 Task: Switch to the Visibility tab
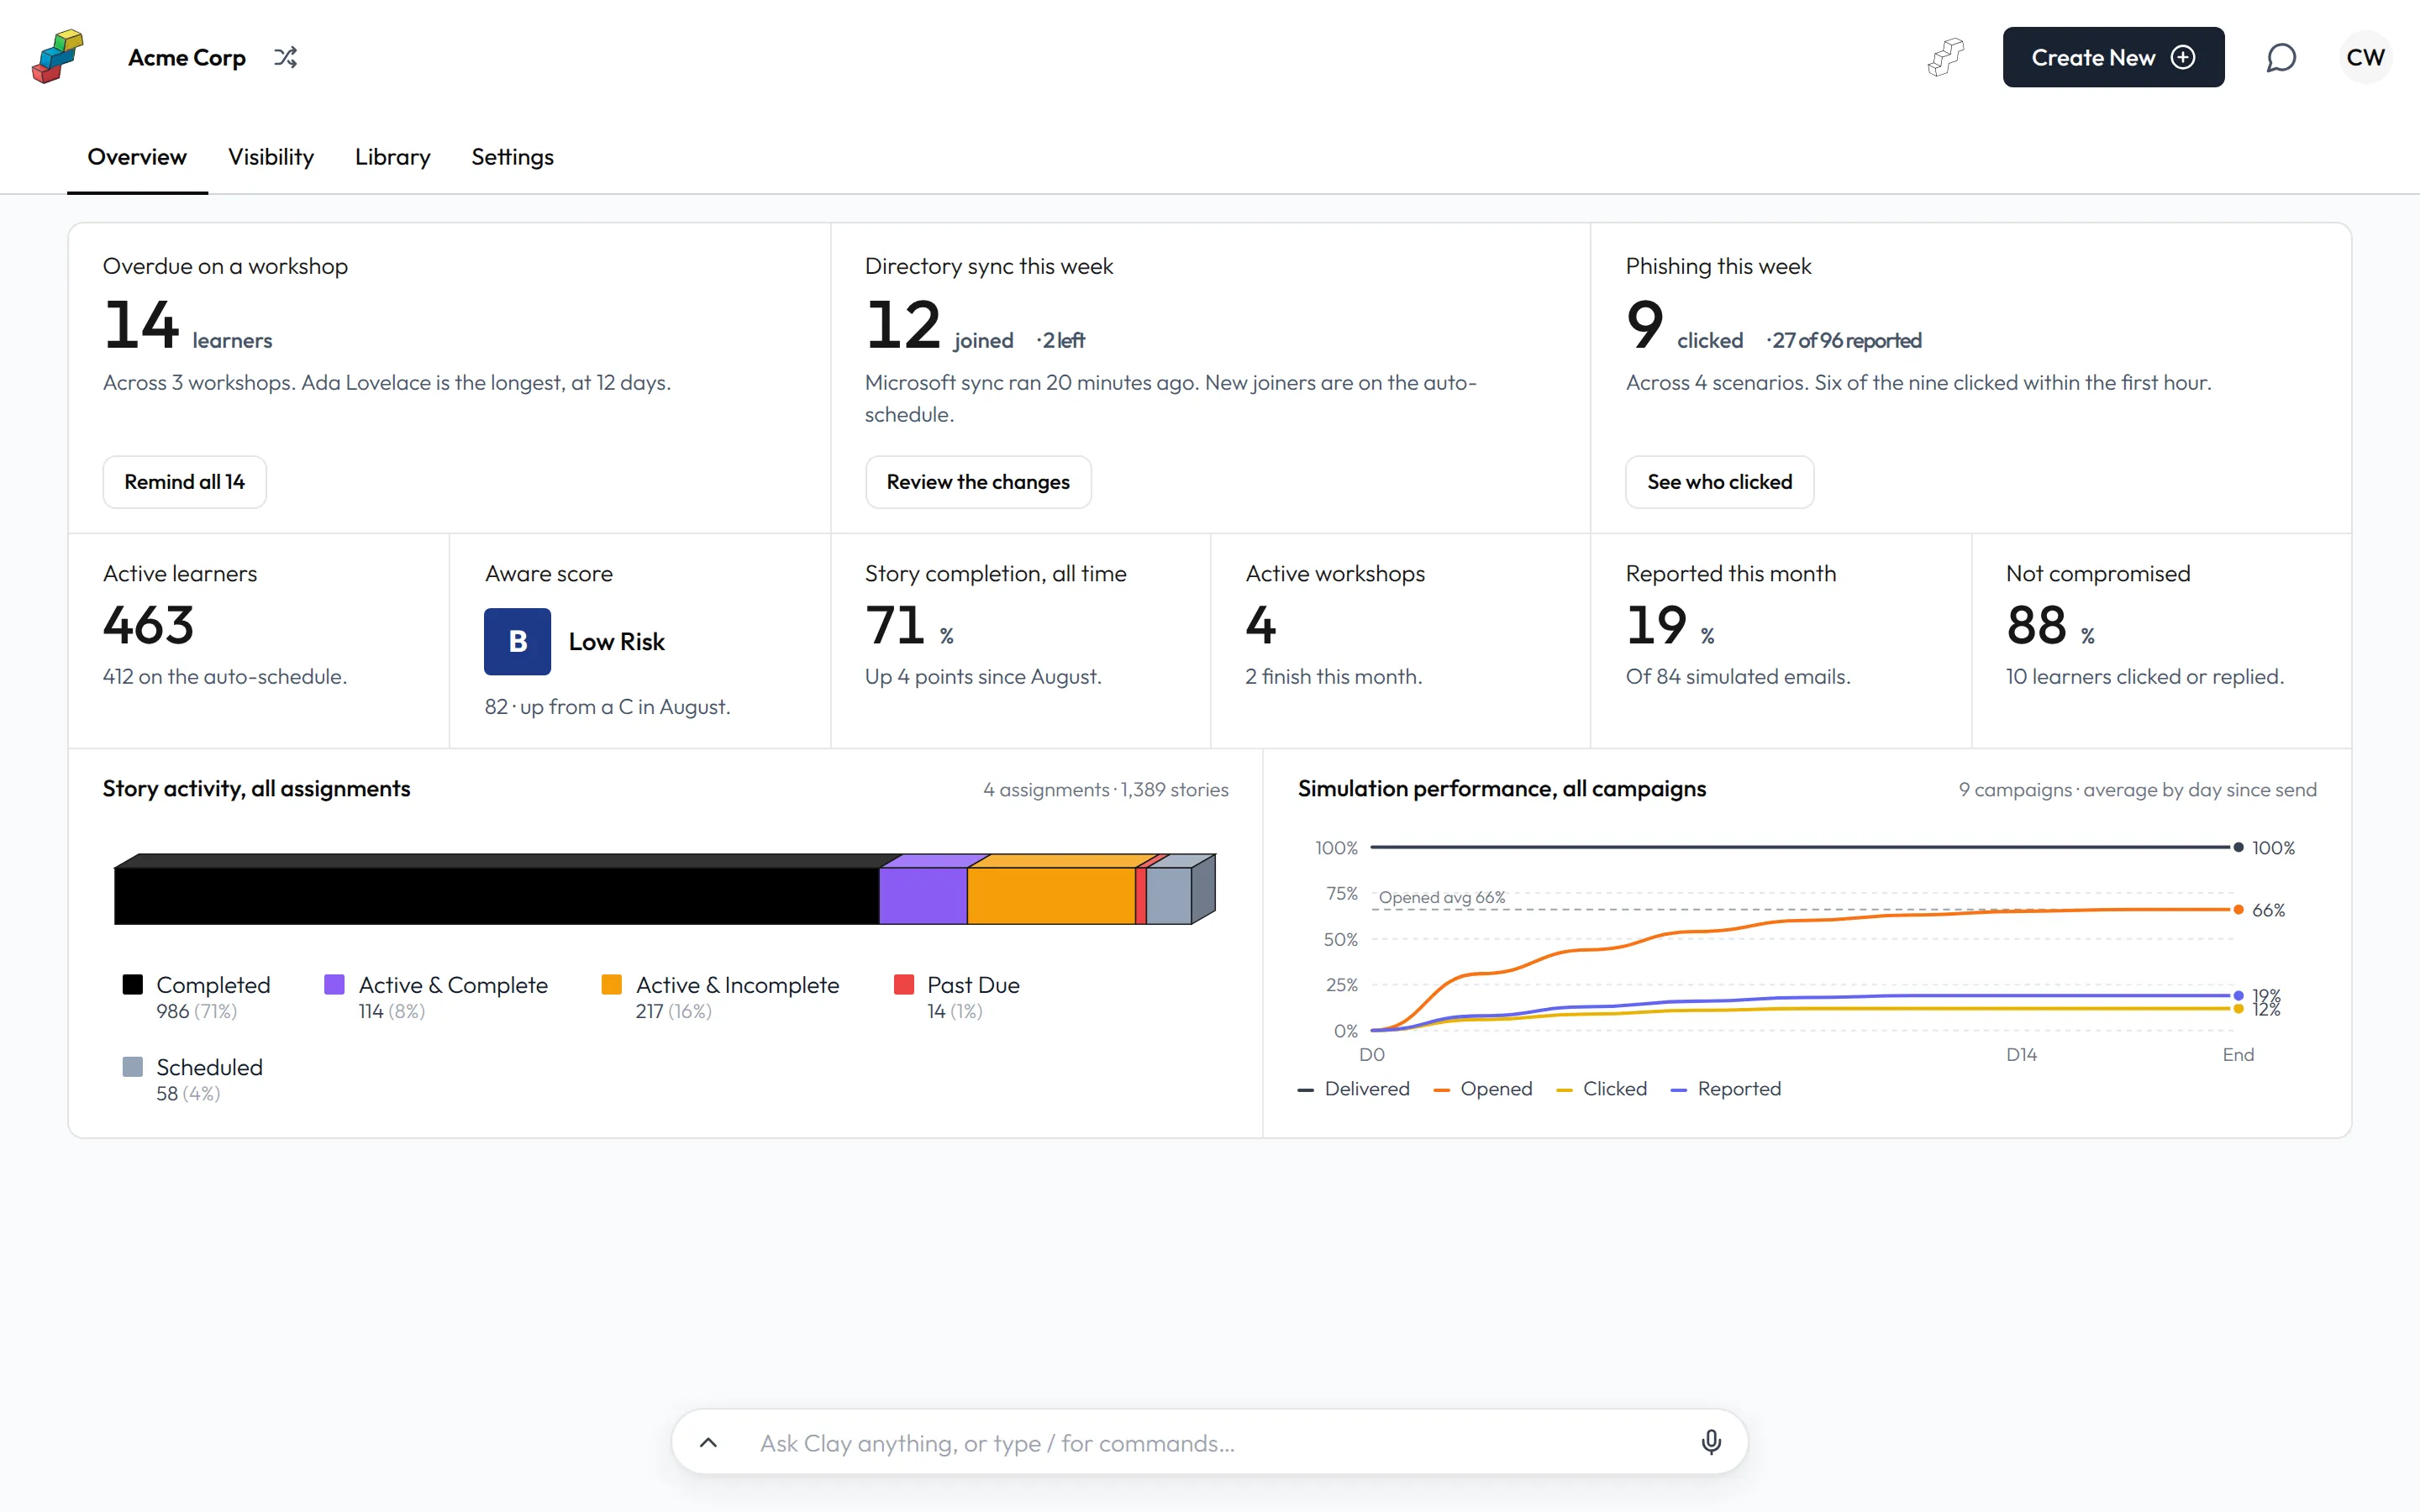(x=270, y=157)
